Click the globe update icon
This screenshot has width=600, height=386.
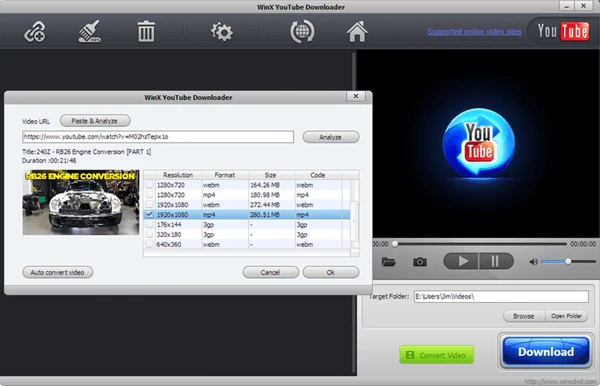click(302, 31)
